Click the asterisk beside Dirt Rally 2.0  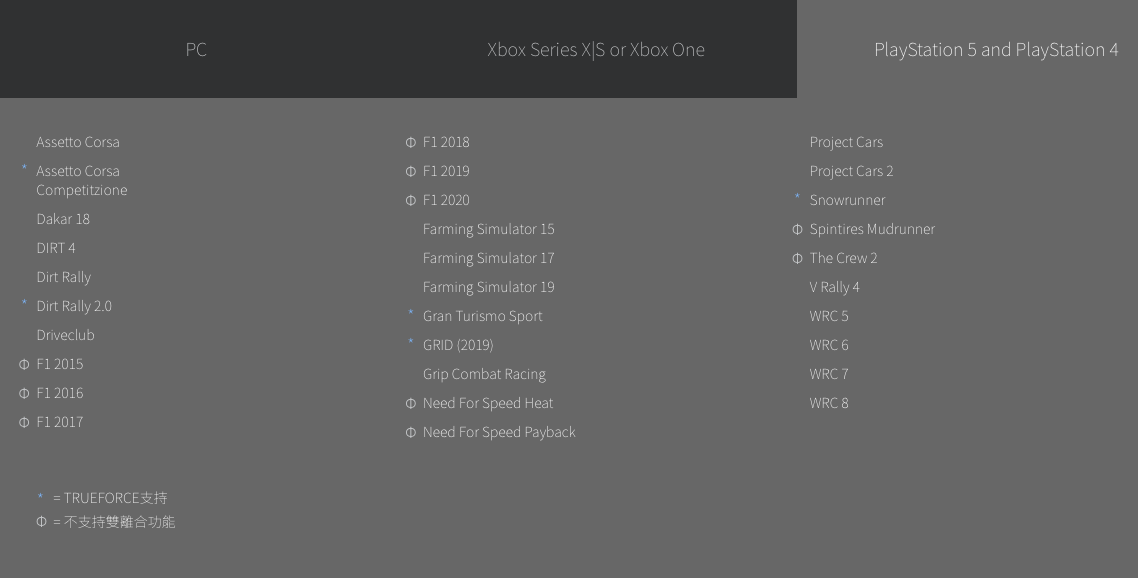click(x=25, y=302)
